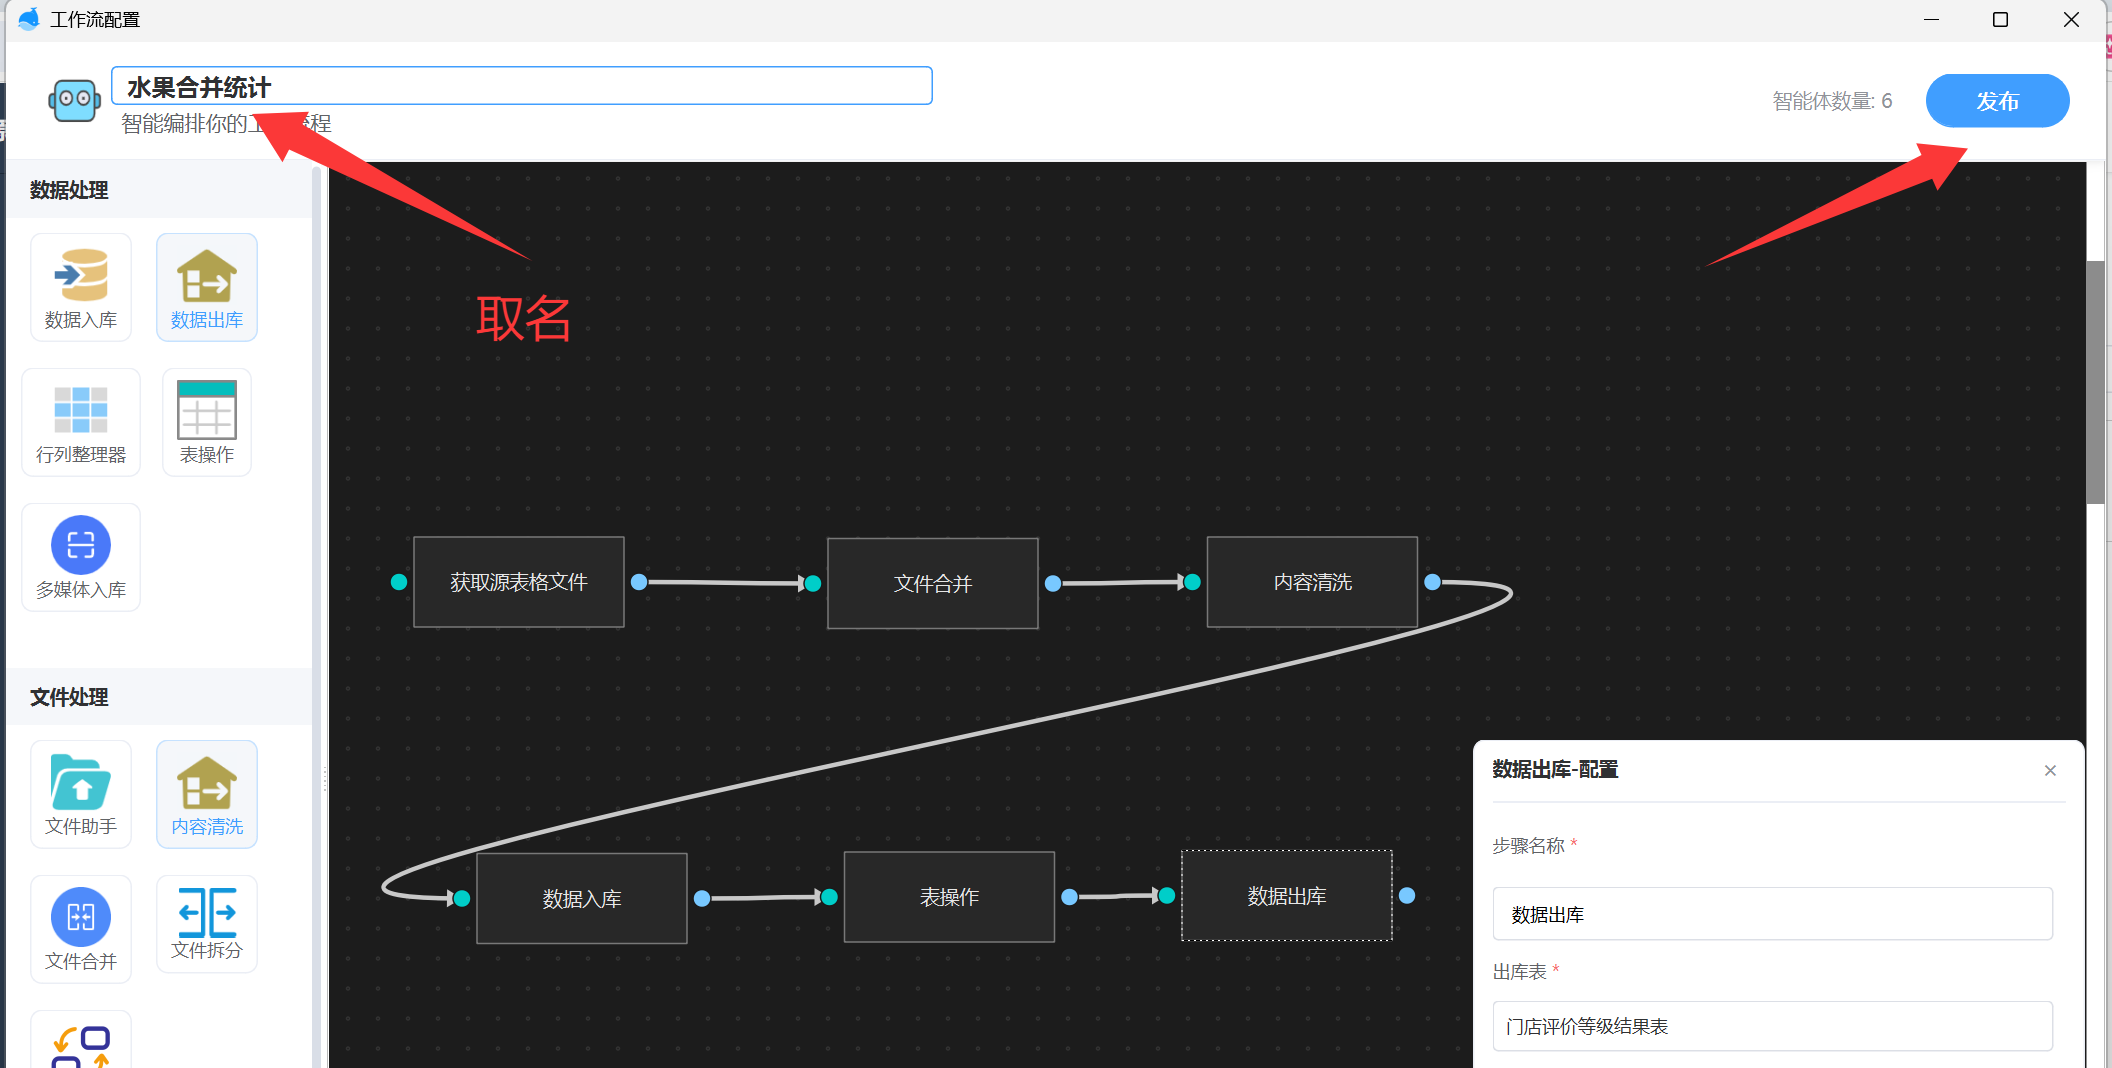Close the 数据出库-配置 panel
The width and height of the screenshot is (2112, 1068).
point(2050,770)
